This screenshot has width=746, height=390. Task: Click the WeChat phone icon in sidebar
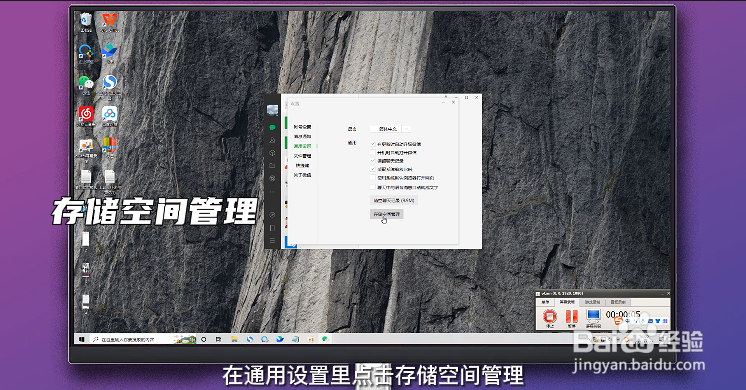tap(272, 228)
